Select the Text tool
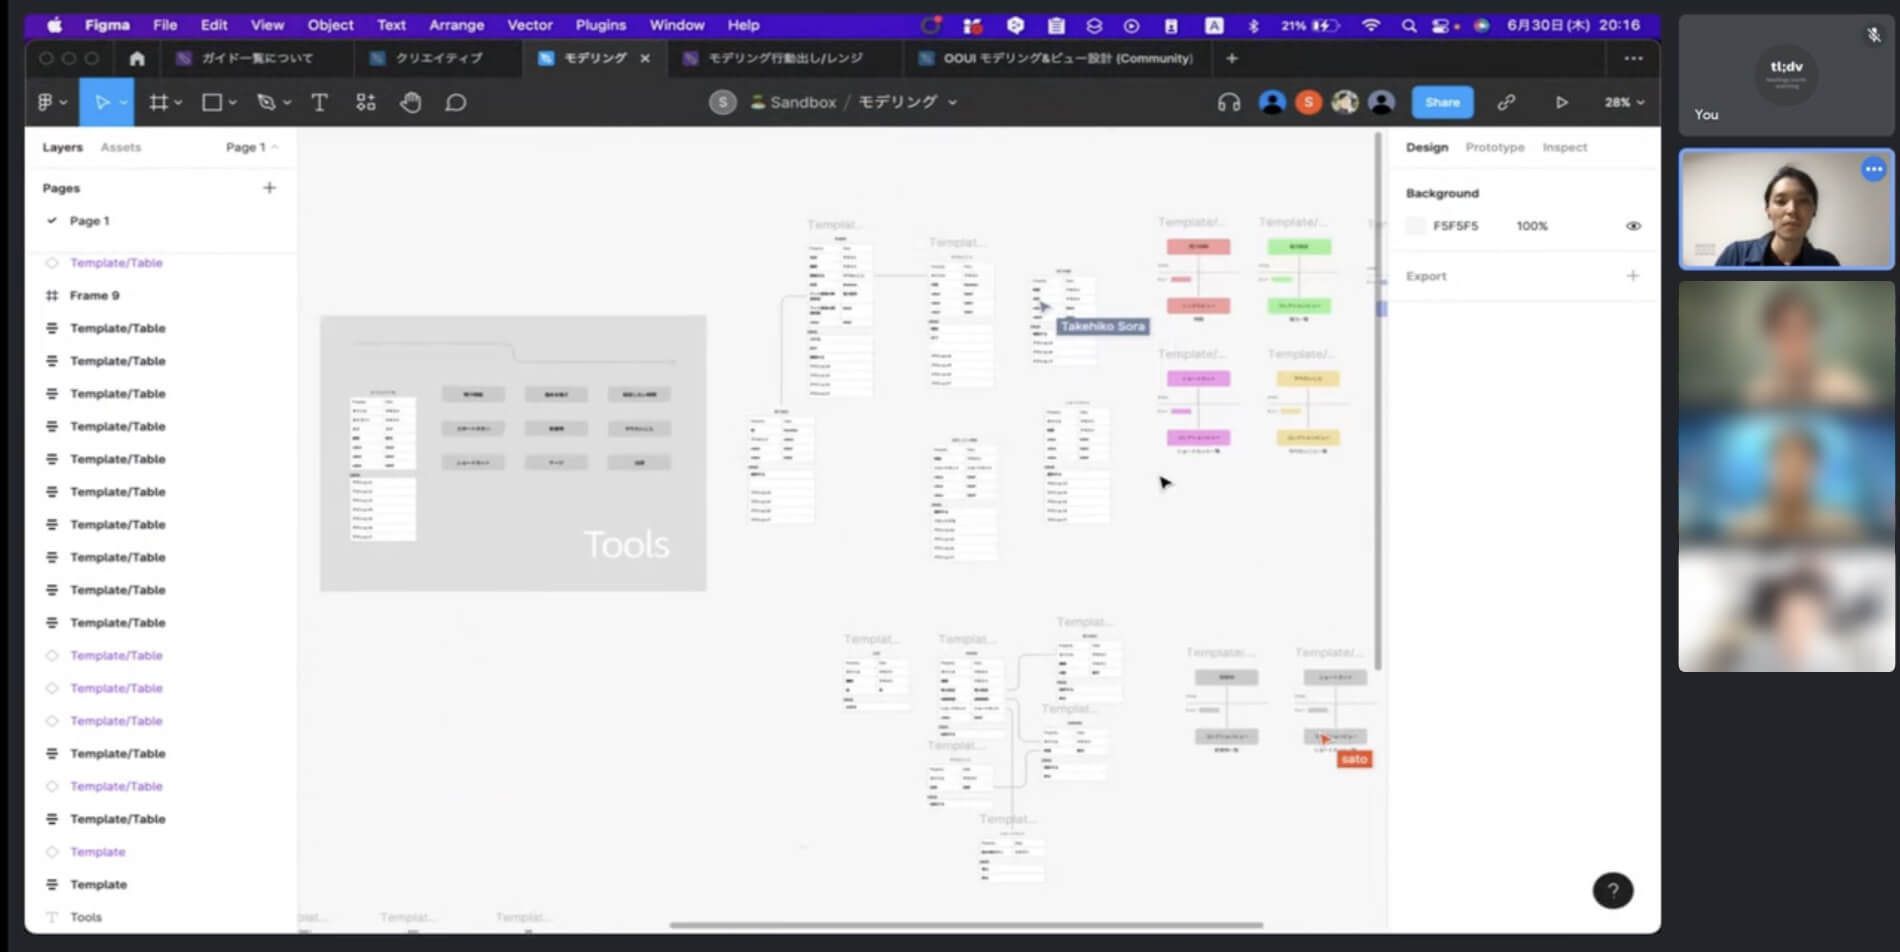This screenshot has height=952, width=1900. [319, 102]
